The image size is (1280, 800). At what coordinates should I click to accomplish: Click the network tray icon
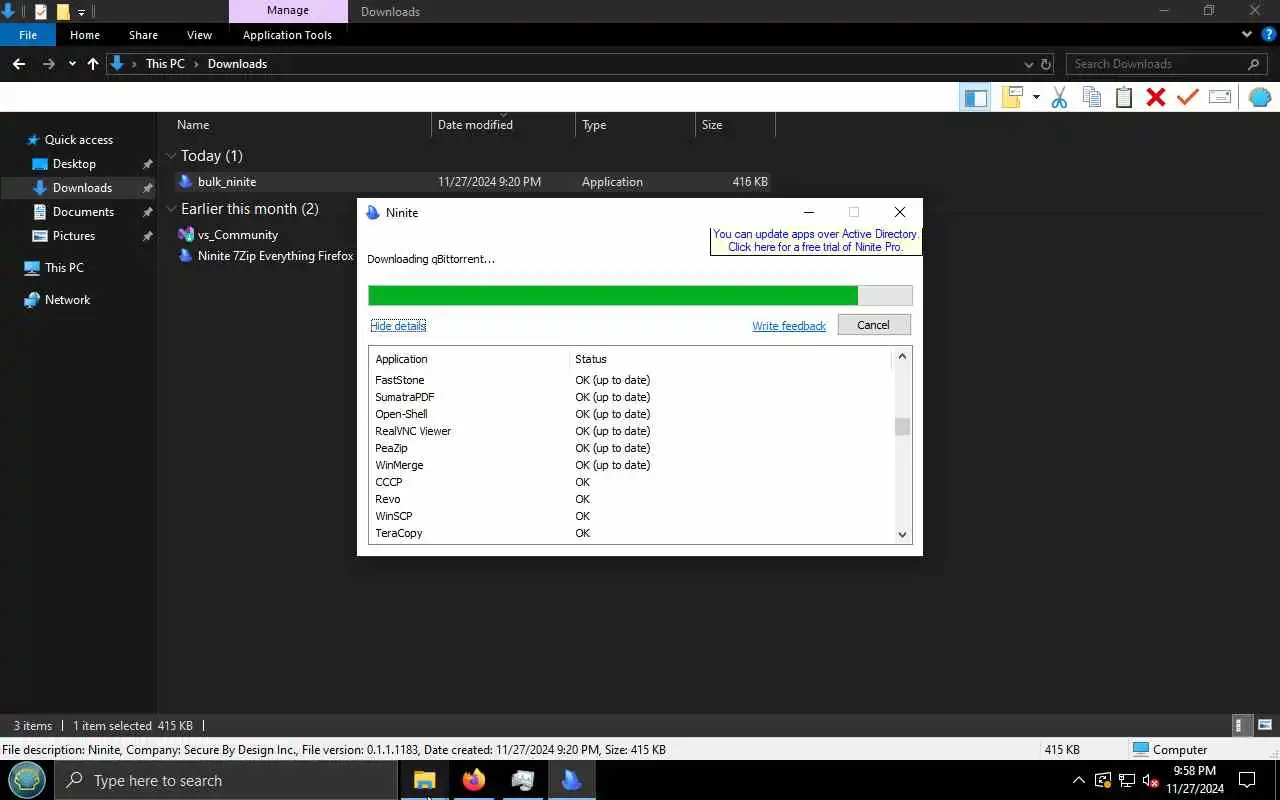(x=1127, y=780)
